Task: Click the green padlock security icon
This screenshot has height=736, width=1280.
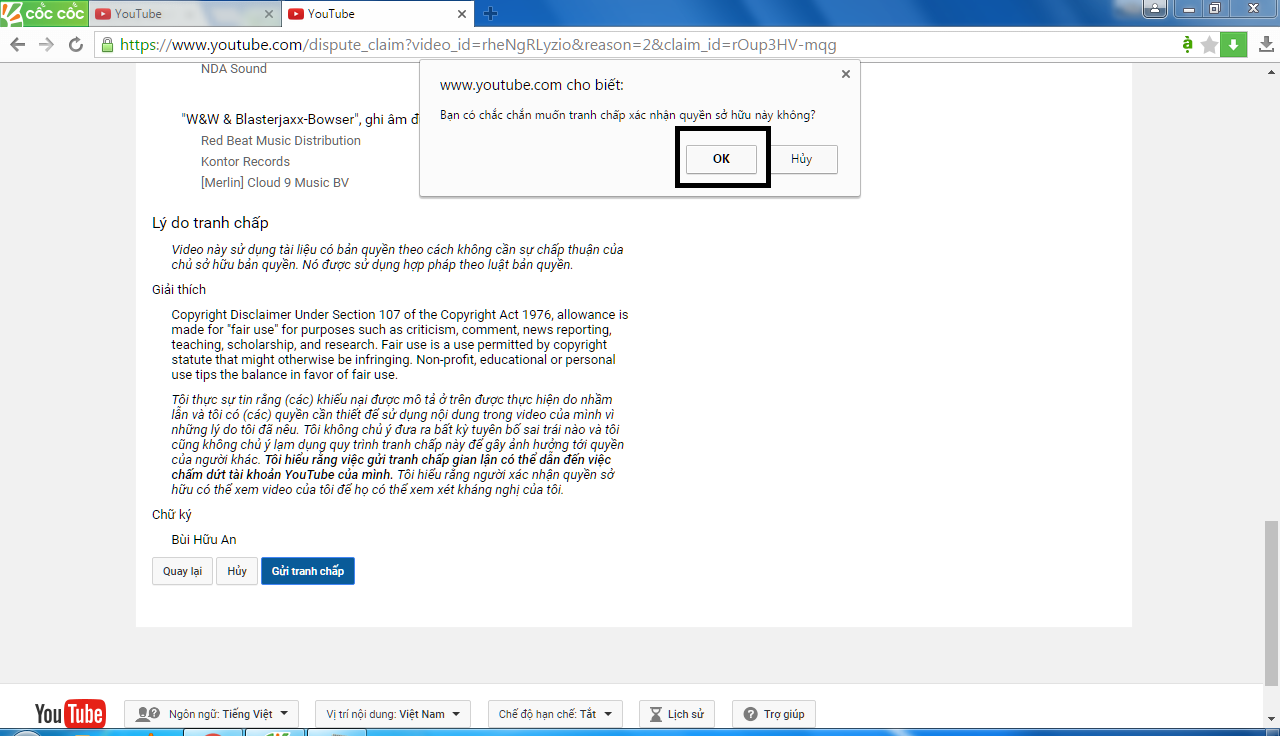Action: 108,45
